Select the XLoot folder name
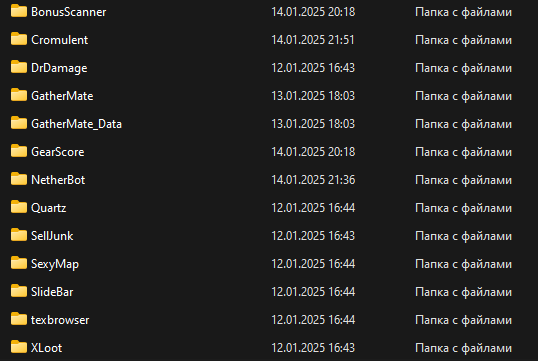Screen dimensions: 538x361 (x=47, y=348)
